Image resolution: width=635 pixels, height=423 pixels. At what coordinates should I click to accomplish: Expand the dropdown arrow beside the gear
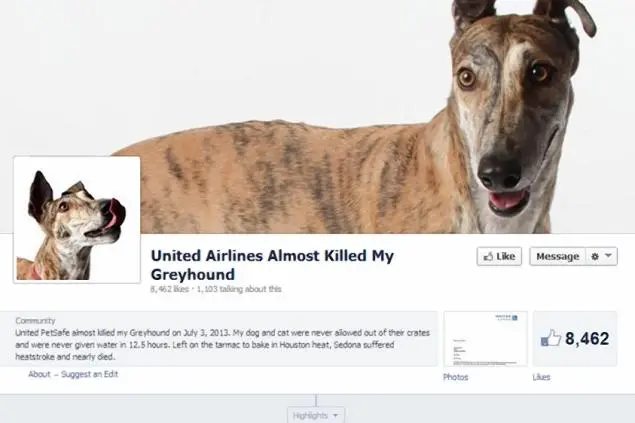pyautogui.click(x=608, y=256)
